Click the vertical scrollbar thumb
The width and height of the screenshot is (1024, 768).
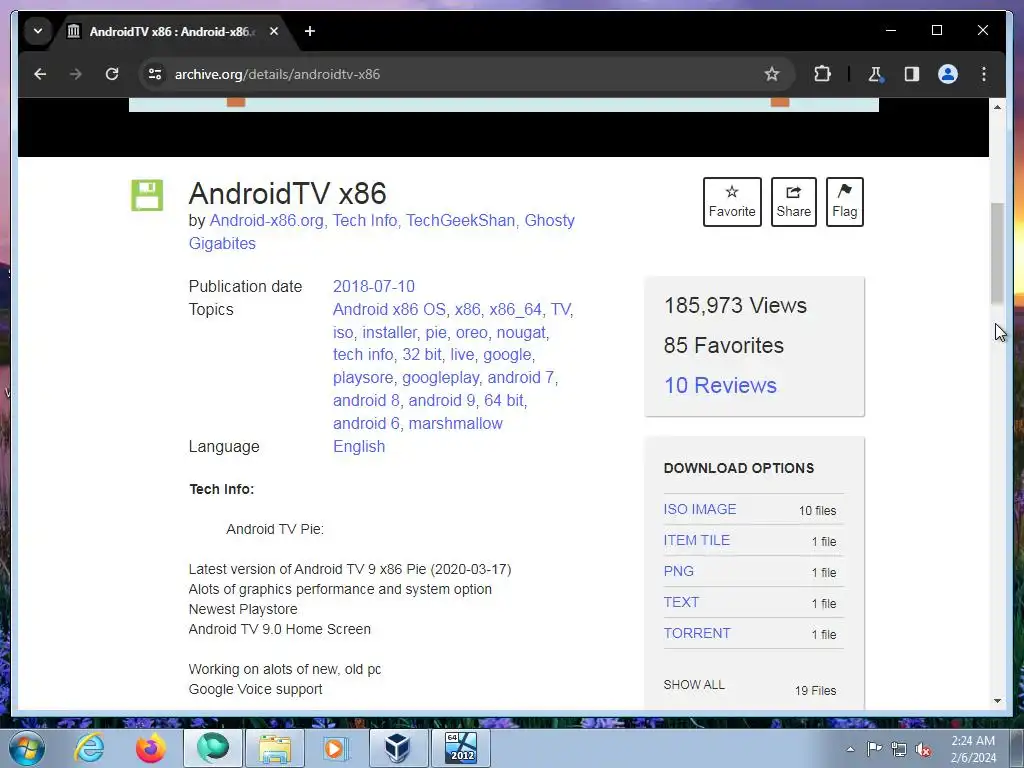(x=997, y=253)
